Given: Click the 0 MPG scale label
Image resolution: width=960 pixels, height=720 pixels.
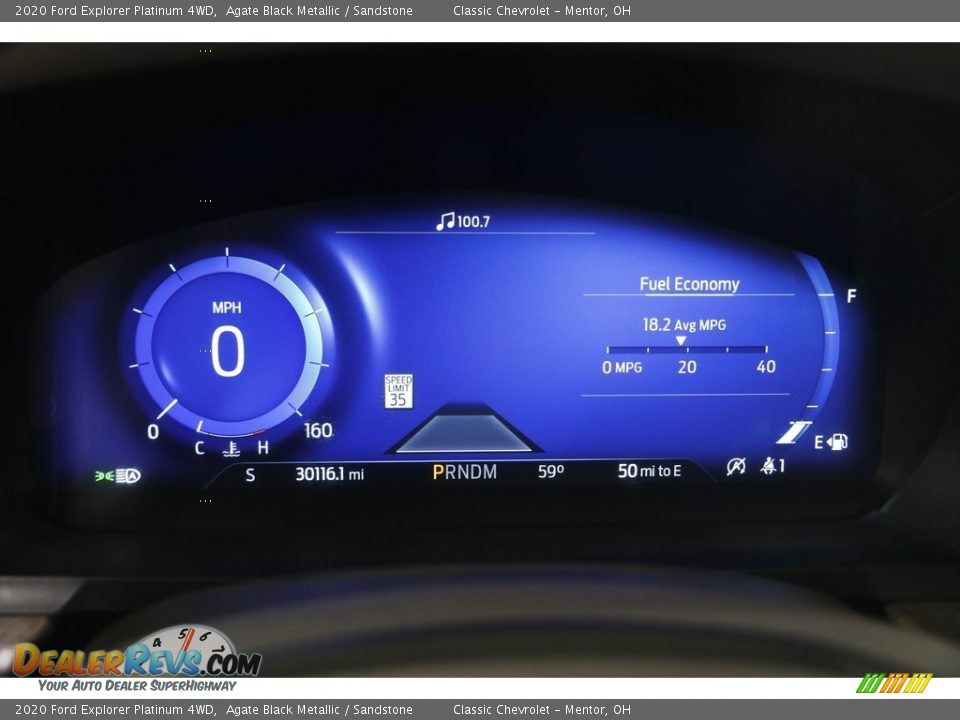Looking at the screenshot, I should 622,367.
